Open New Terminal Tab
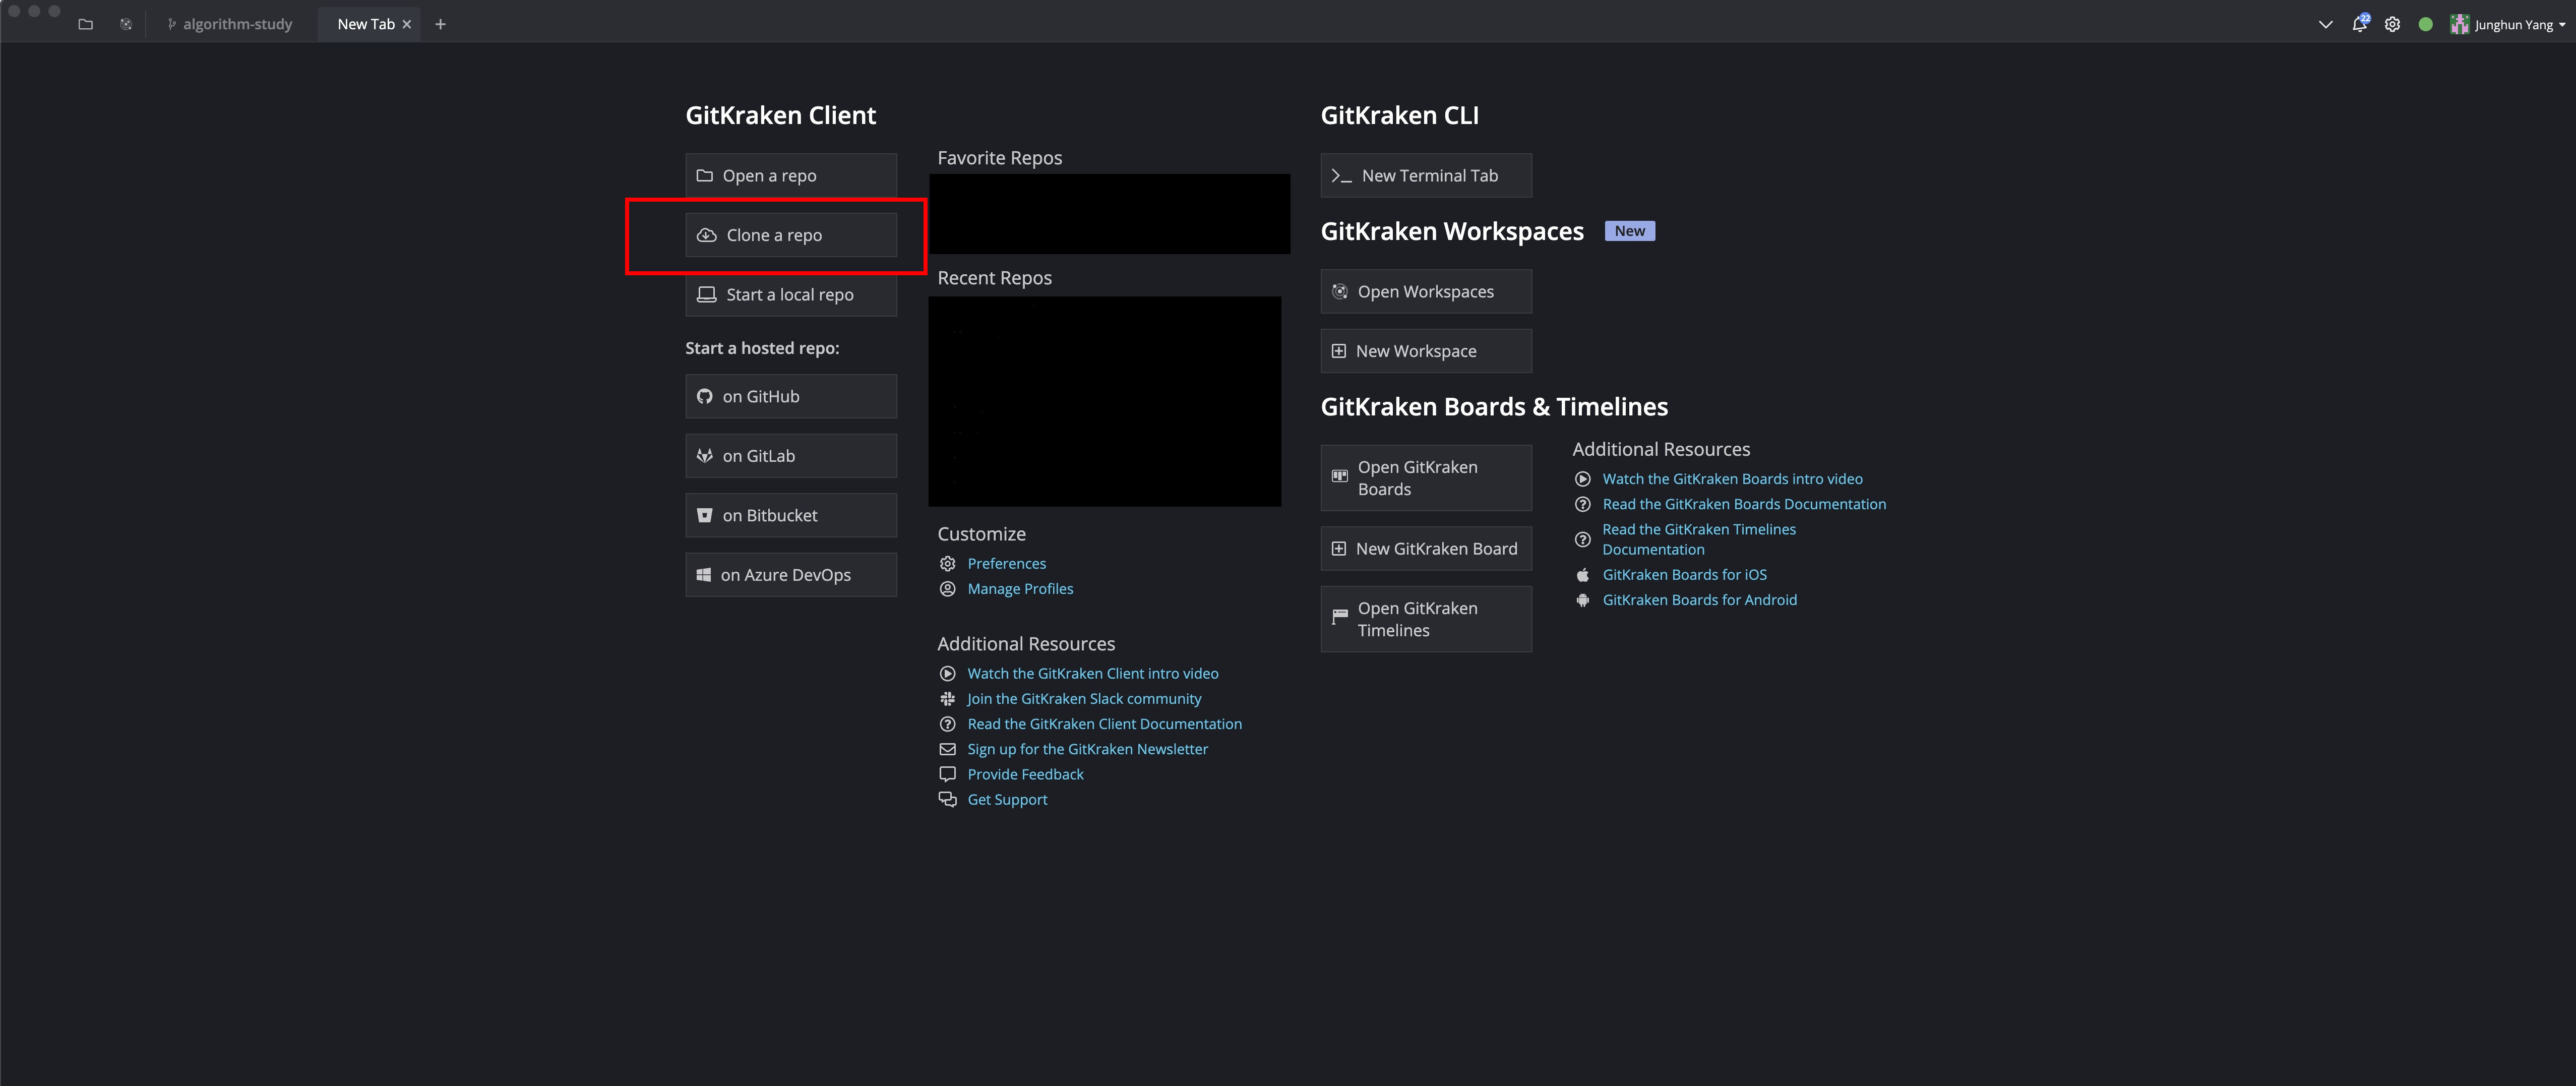Image resolution: width=2576 pixels, height=1086 pixels. [1425, 175]
